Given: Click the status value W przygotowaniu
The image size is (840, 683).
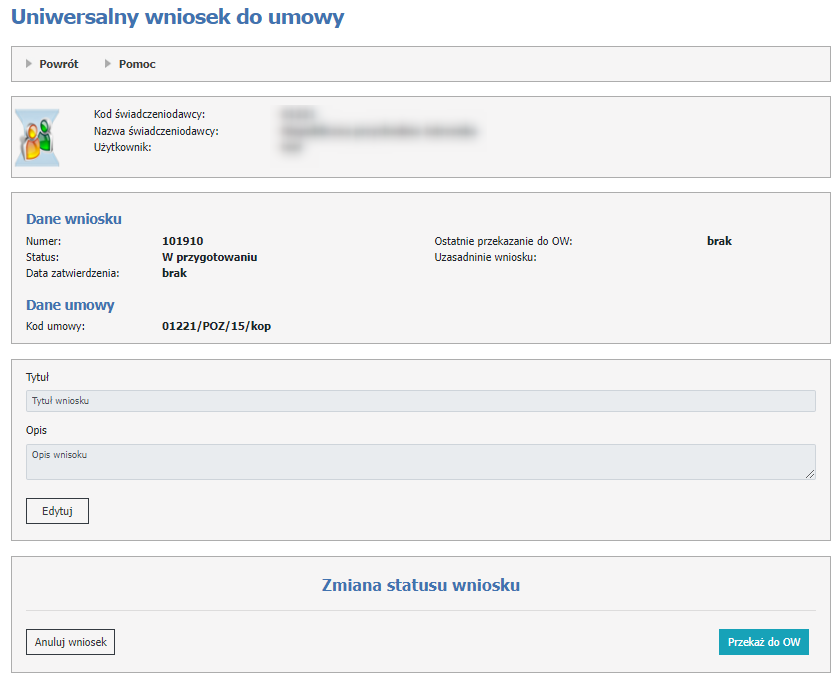Looking at the screenshot, I should tap(209, 257).
